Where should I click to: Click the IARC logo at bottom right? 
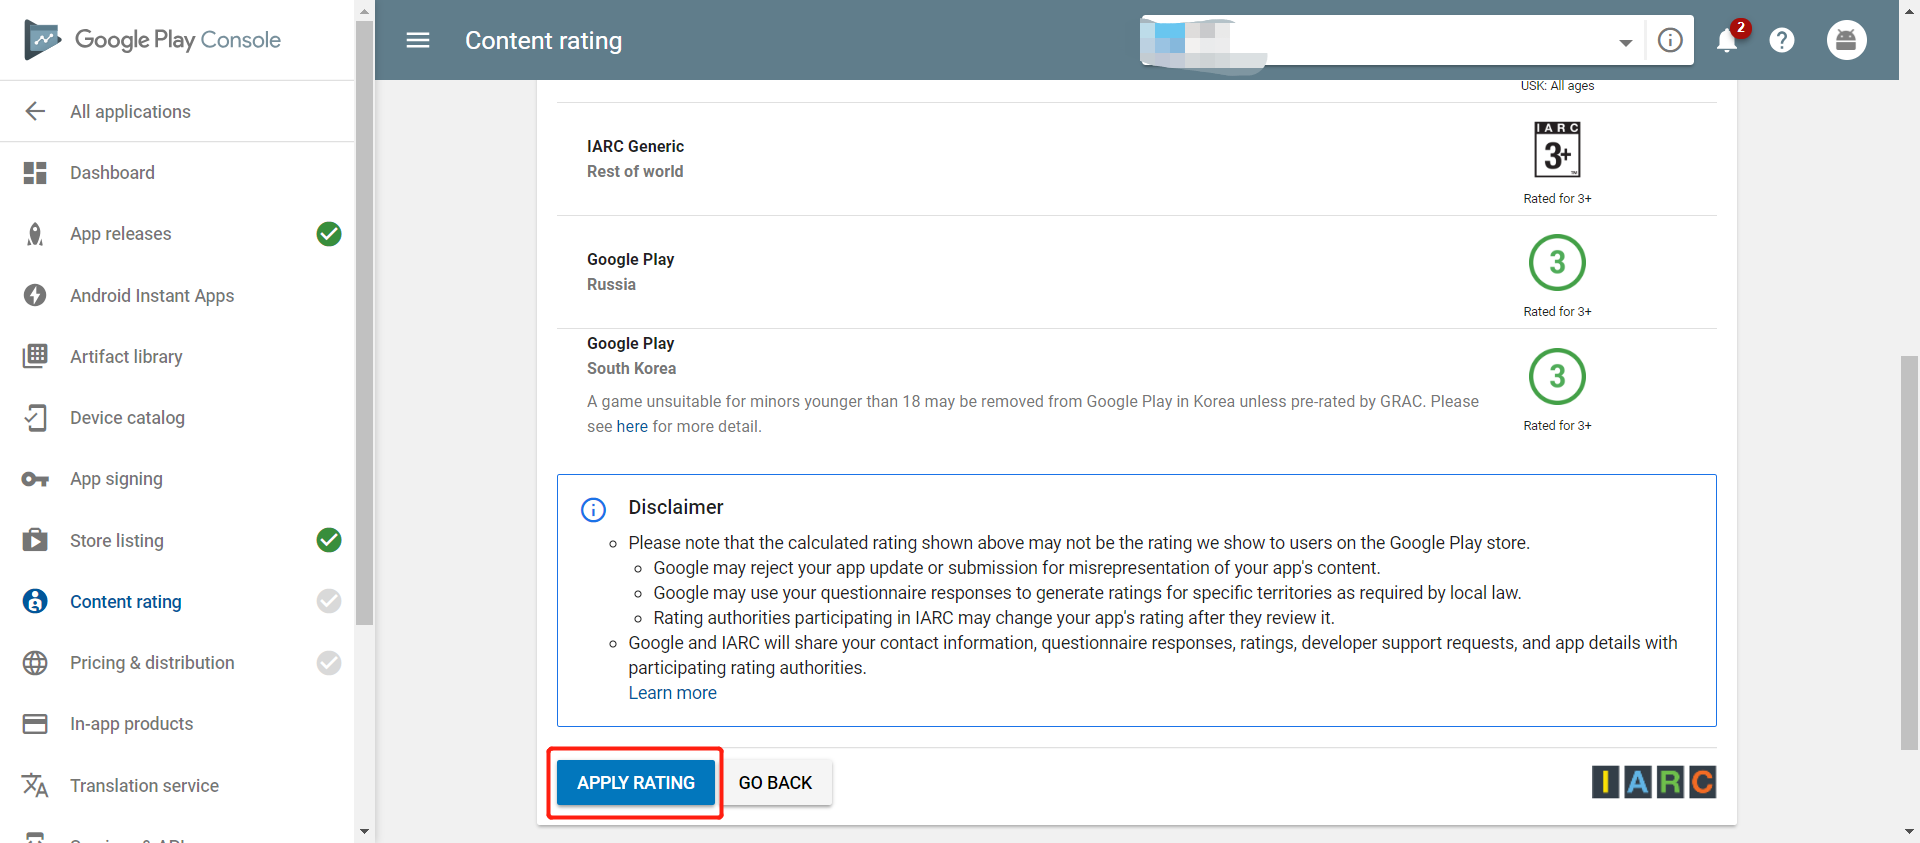pos(1654,782)
